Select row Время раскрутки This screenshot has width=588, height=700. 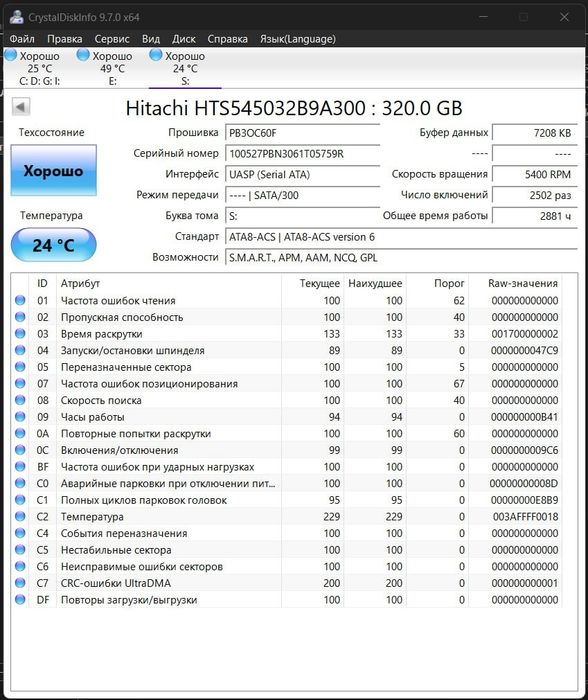287,333
